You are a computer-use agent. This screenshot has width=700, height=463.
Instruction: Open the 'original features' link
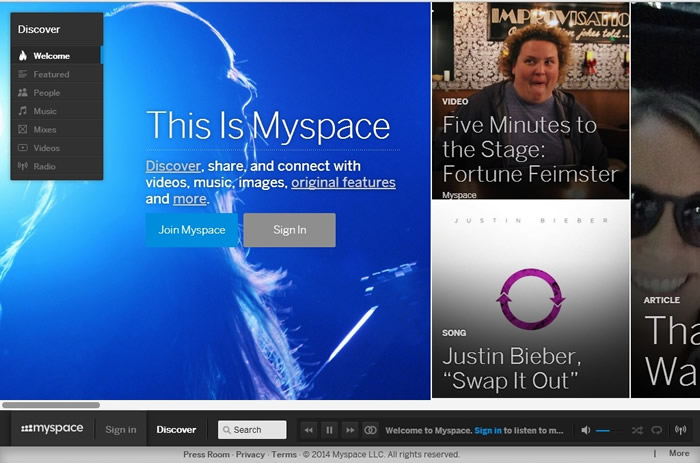343,183
